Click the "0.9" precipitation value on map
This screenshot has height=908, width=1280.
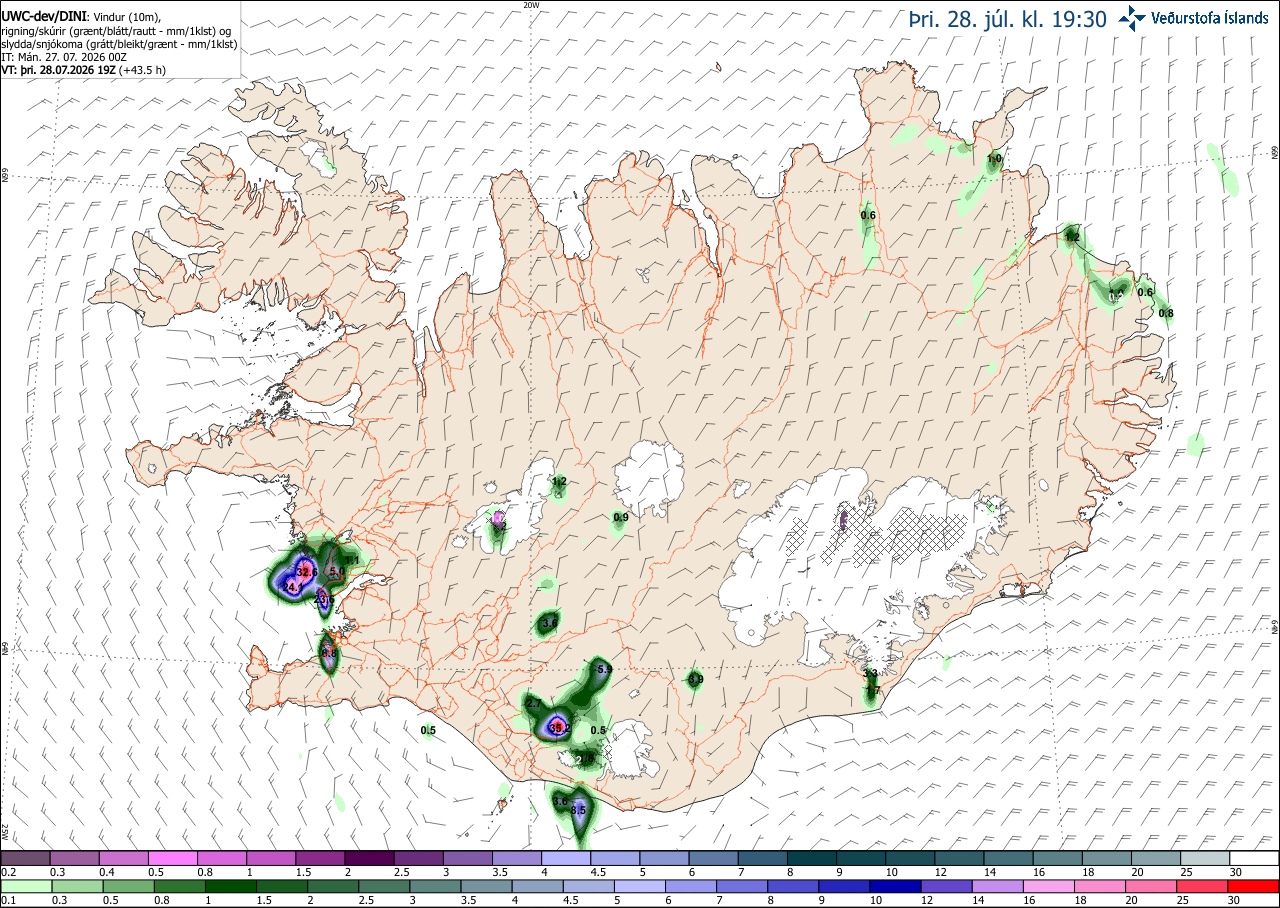(x=621, y=517)
